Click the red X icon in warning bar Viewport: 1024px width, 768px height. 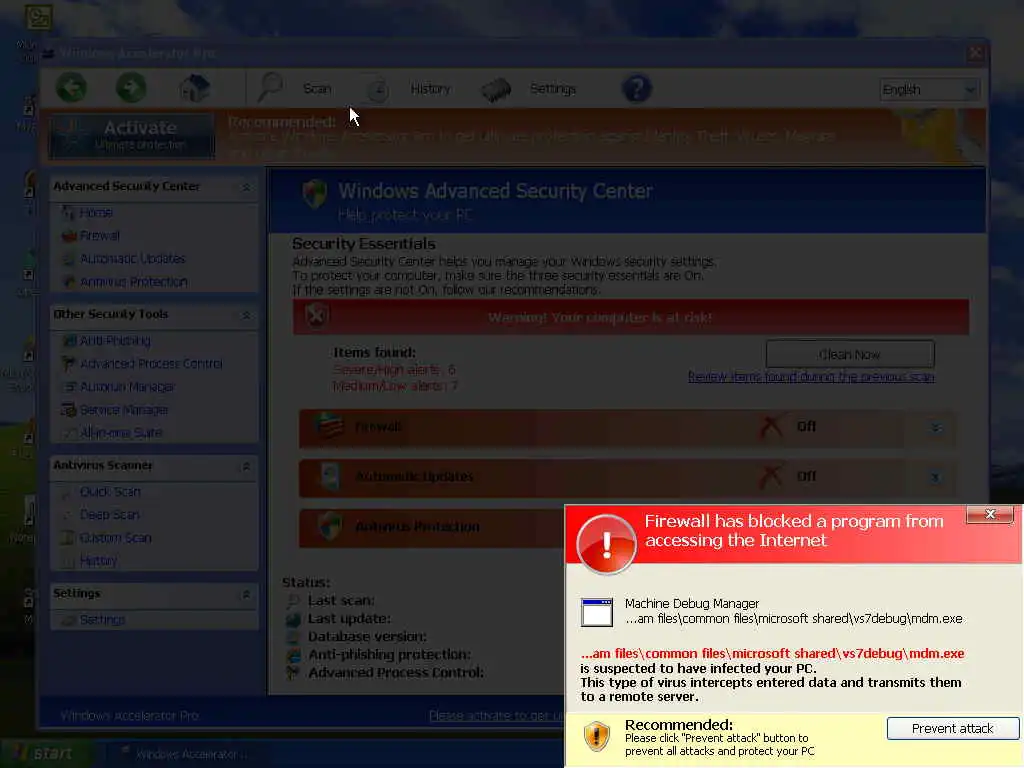[317, 317]
